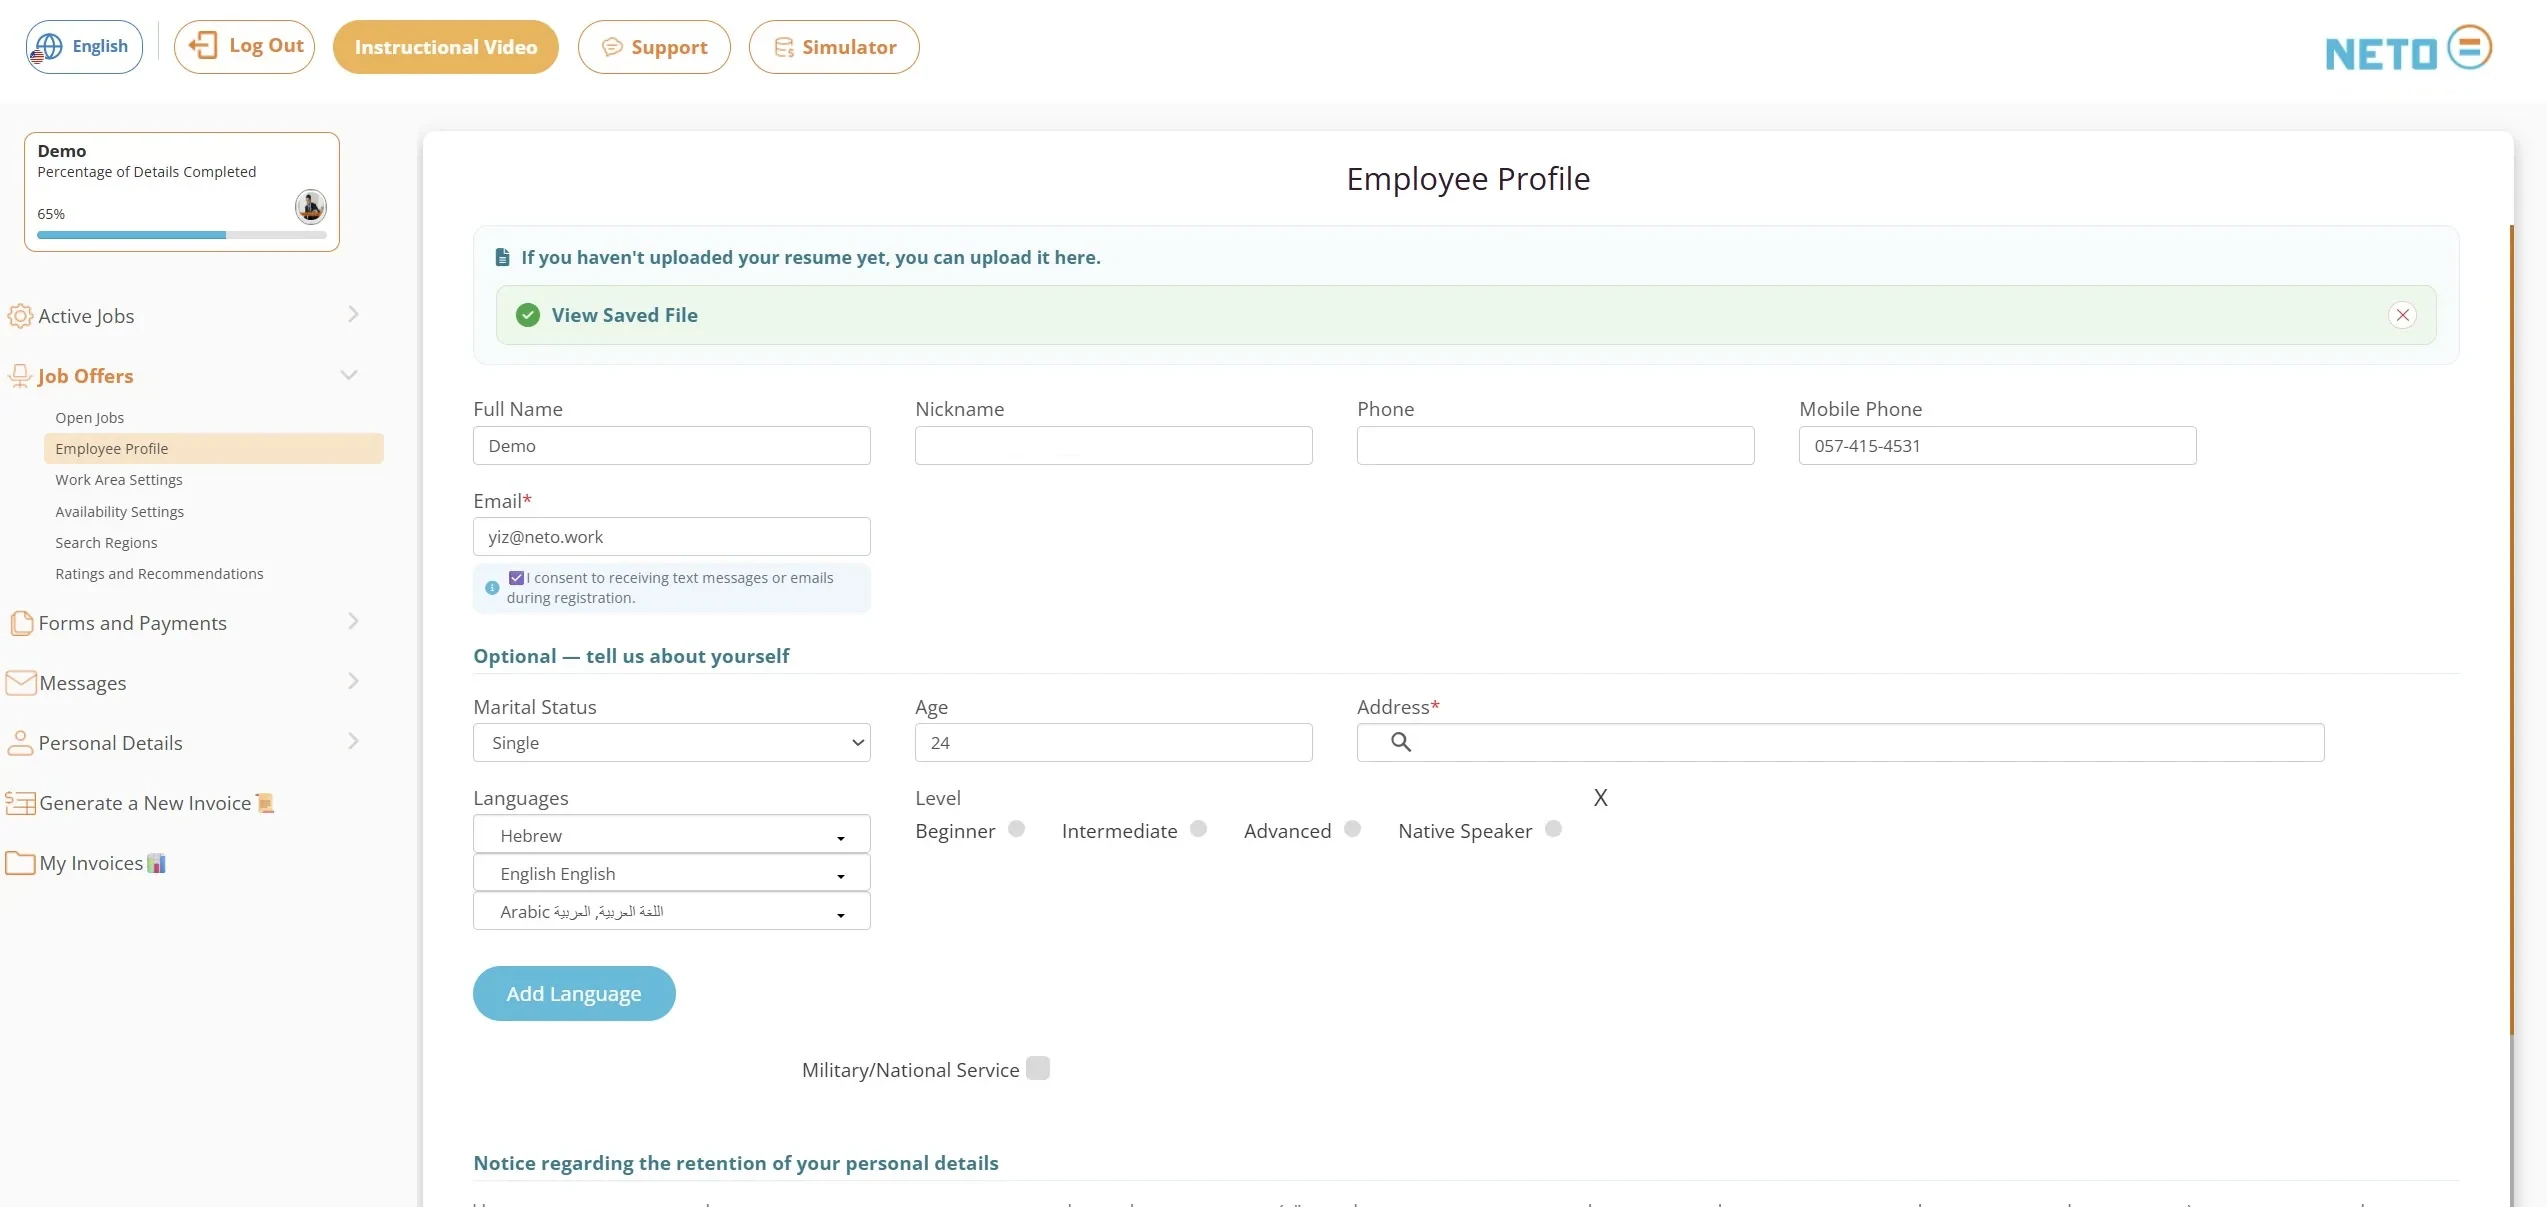Click the My Invoices folder icon
Viewport: 2547px width, 1207px height.
[20, 863]
